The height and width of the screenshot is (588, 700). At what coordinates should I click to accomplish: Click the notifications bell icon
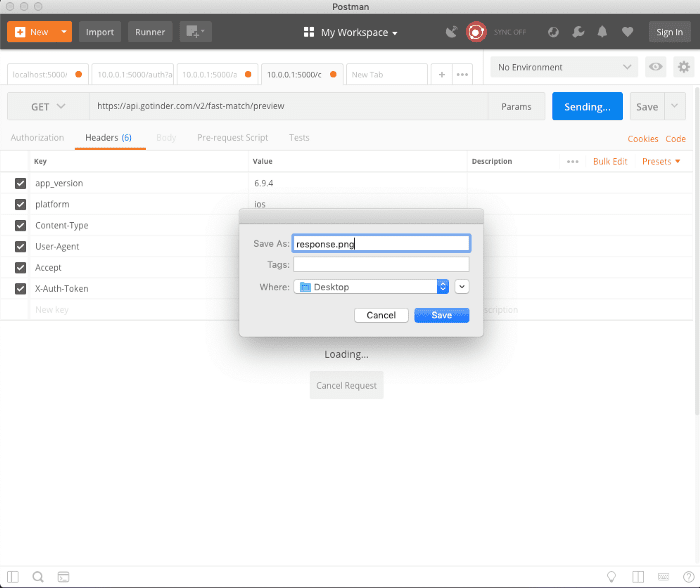click(604, 32)
